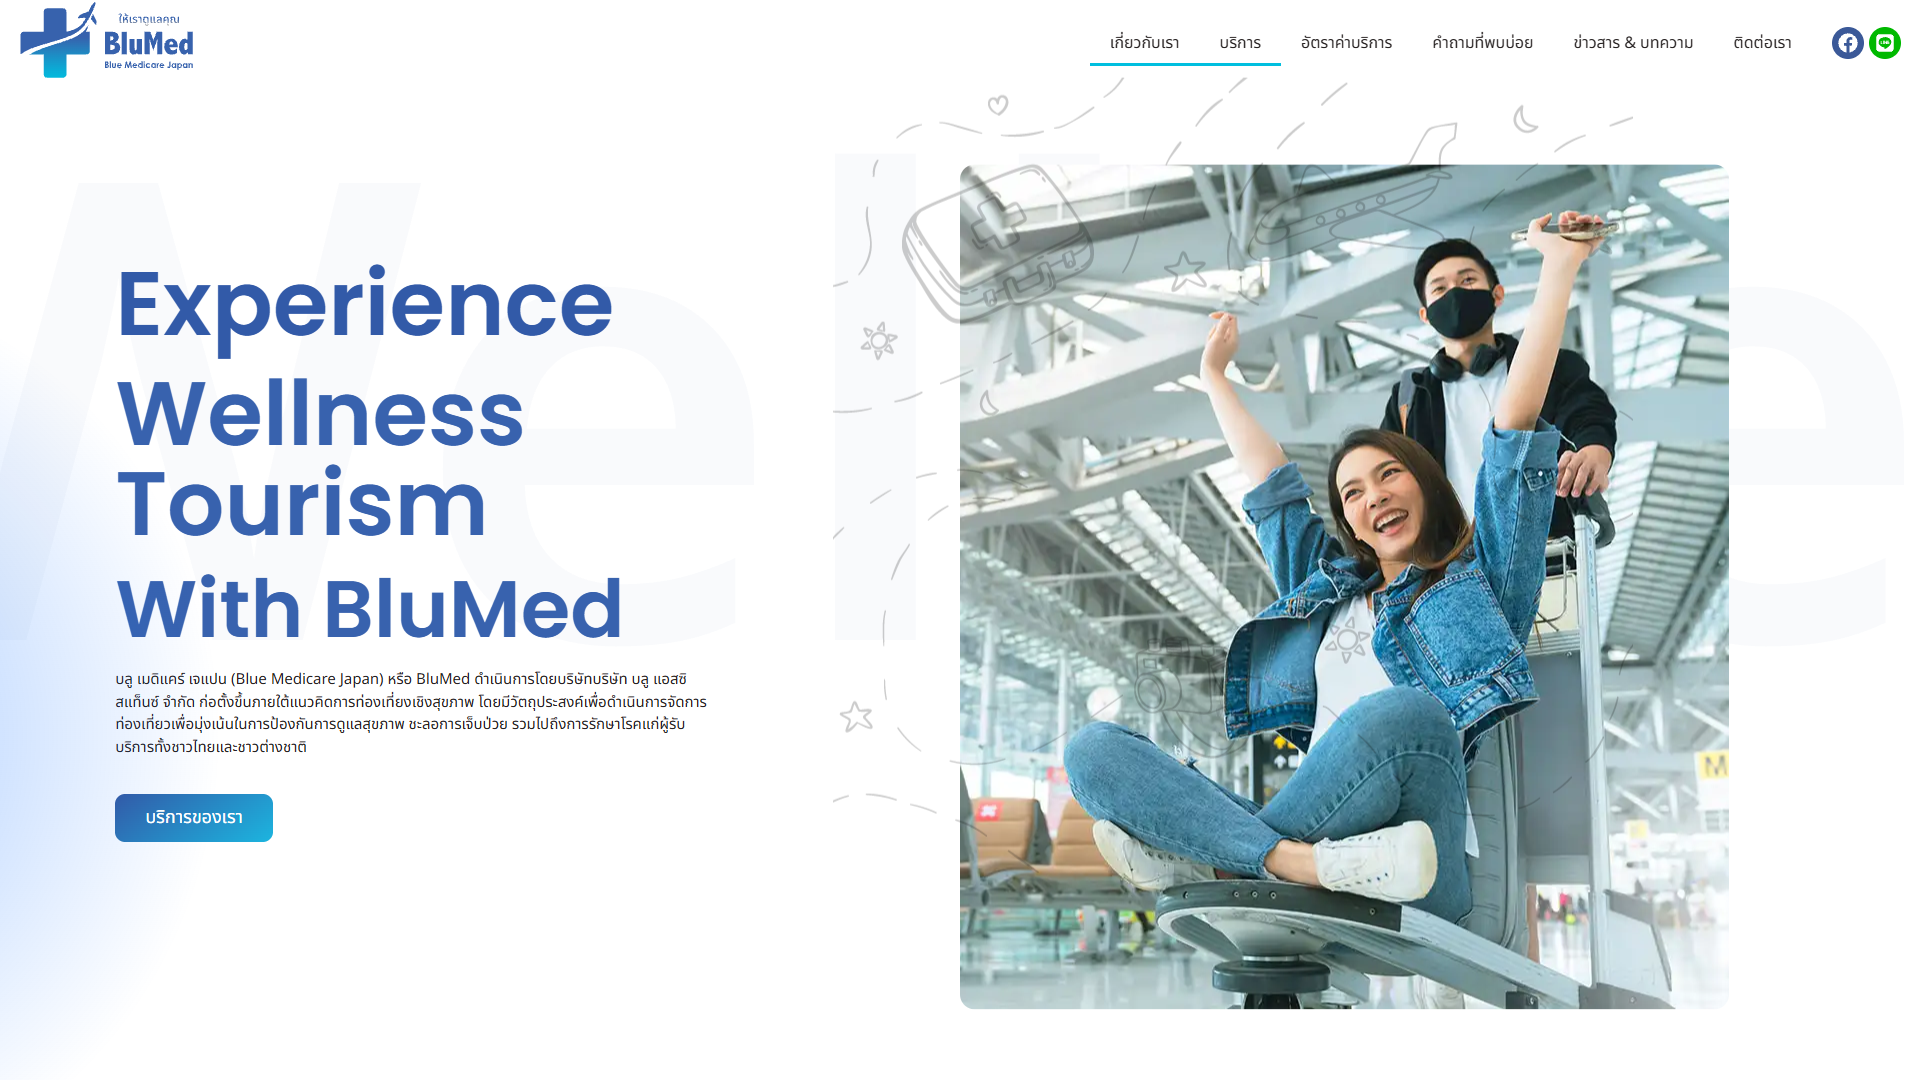Open the บริการ menu item
This screenshot has height=1080, width=1920.
click(x=1240, y=43)
